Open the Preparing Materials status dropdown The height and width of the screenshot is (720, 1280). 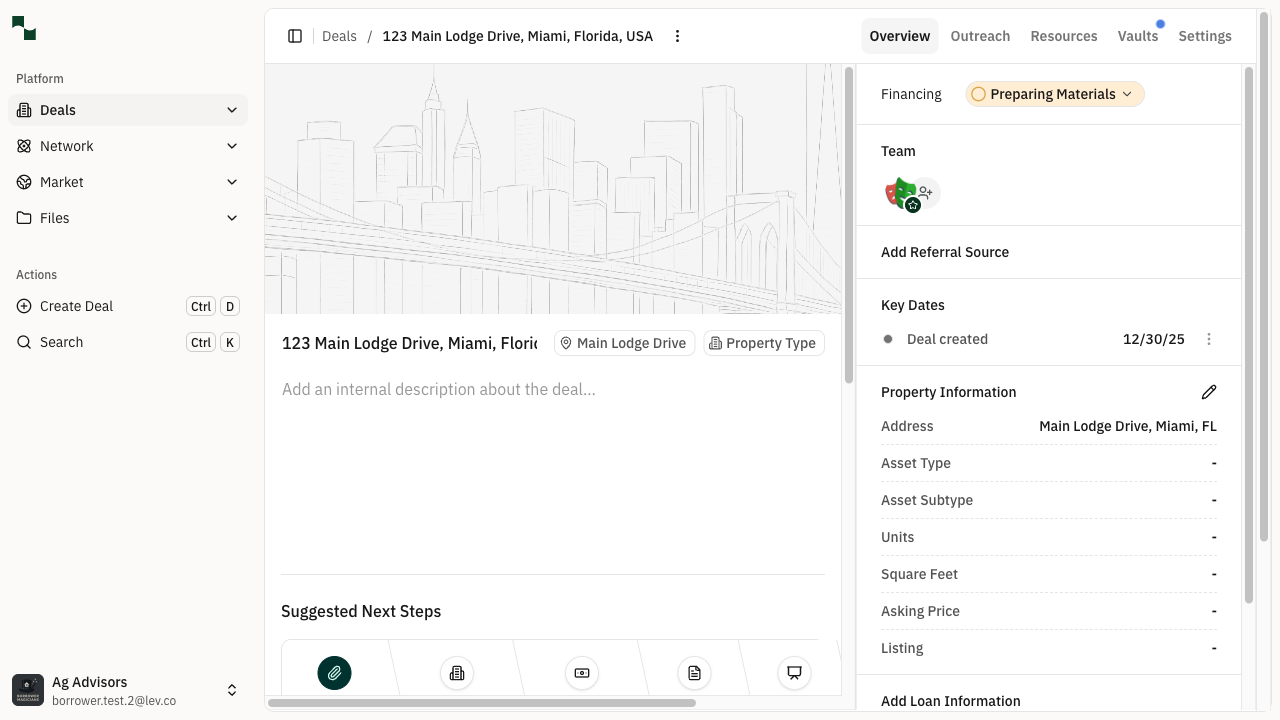pos(1054,94)
